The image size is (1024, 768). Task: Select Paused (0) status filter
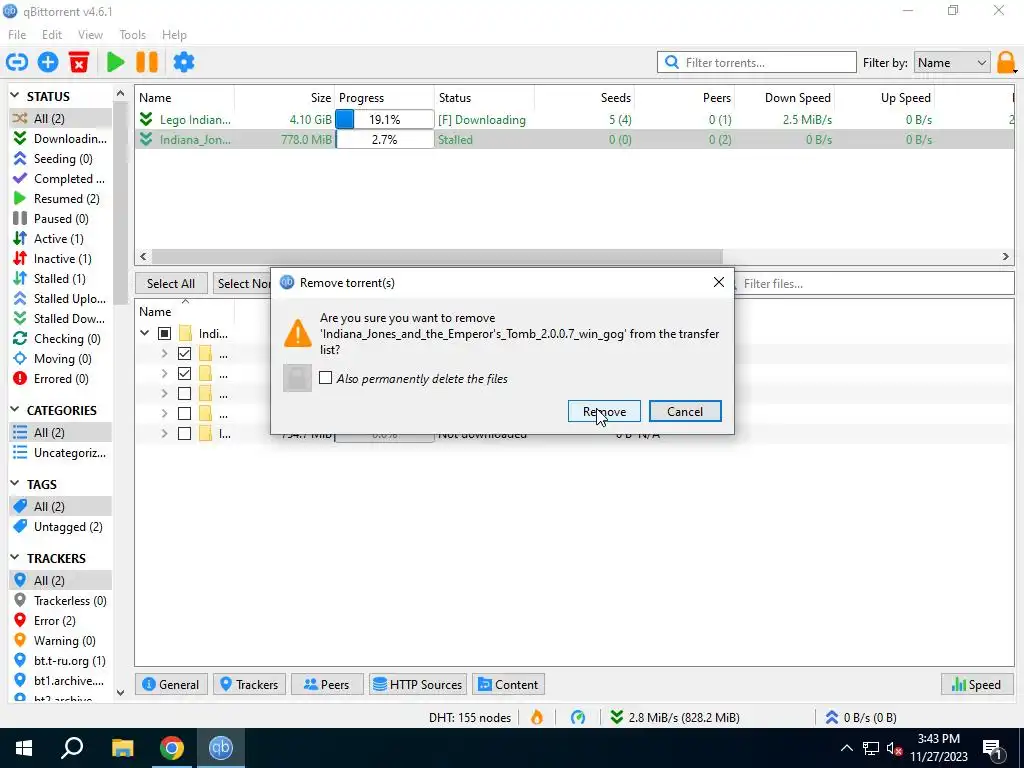[x=60, y=219]
